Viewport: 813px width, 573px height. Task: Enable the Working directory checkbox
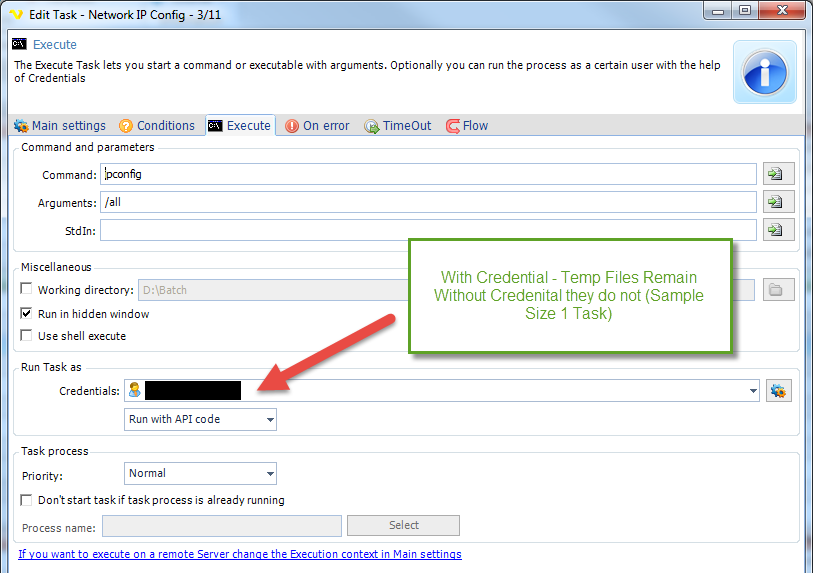27,290
